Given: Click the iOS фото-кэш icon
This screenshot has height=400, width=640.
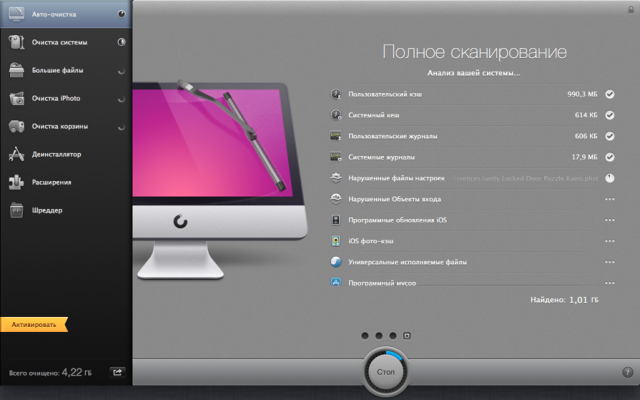Looking at the screenshot, I should pyautogui.click(x=336, y=241).
